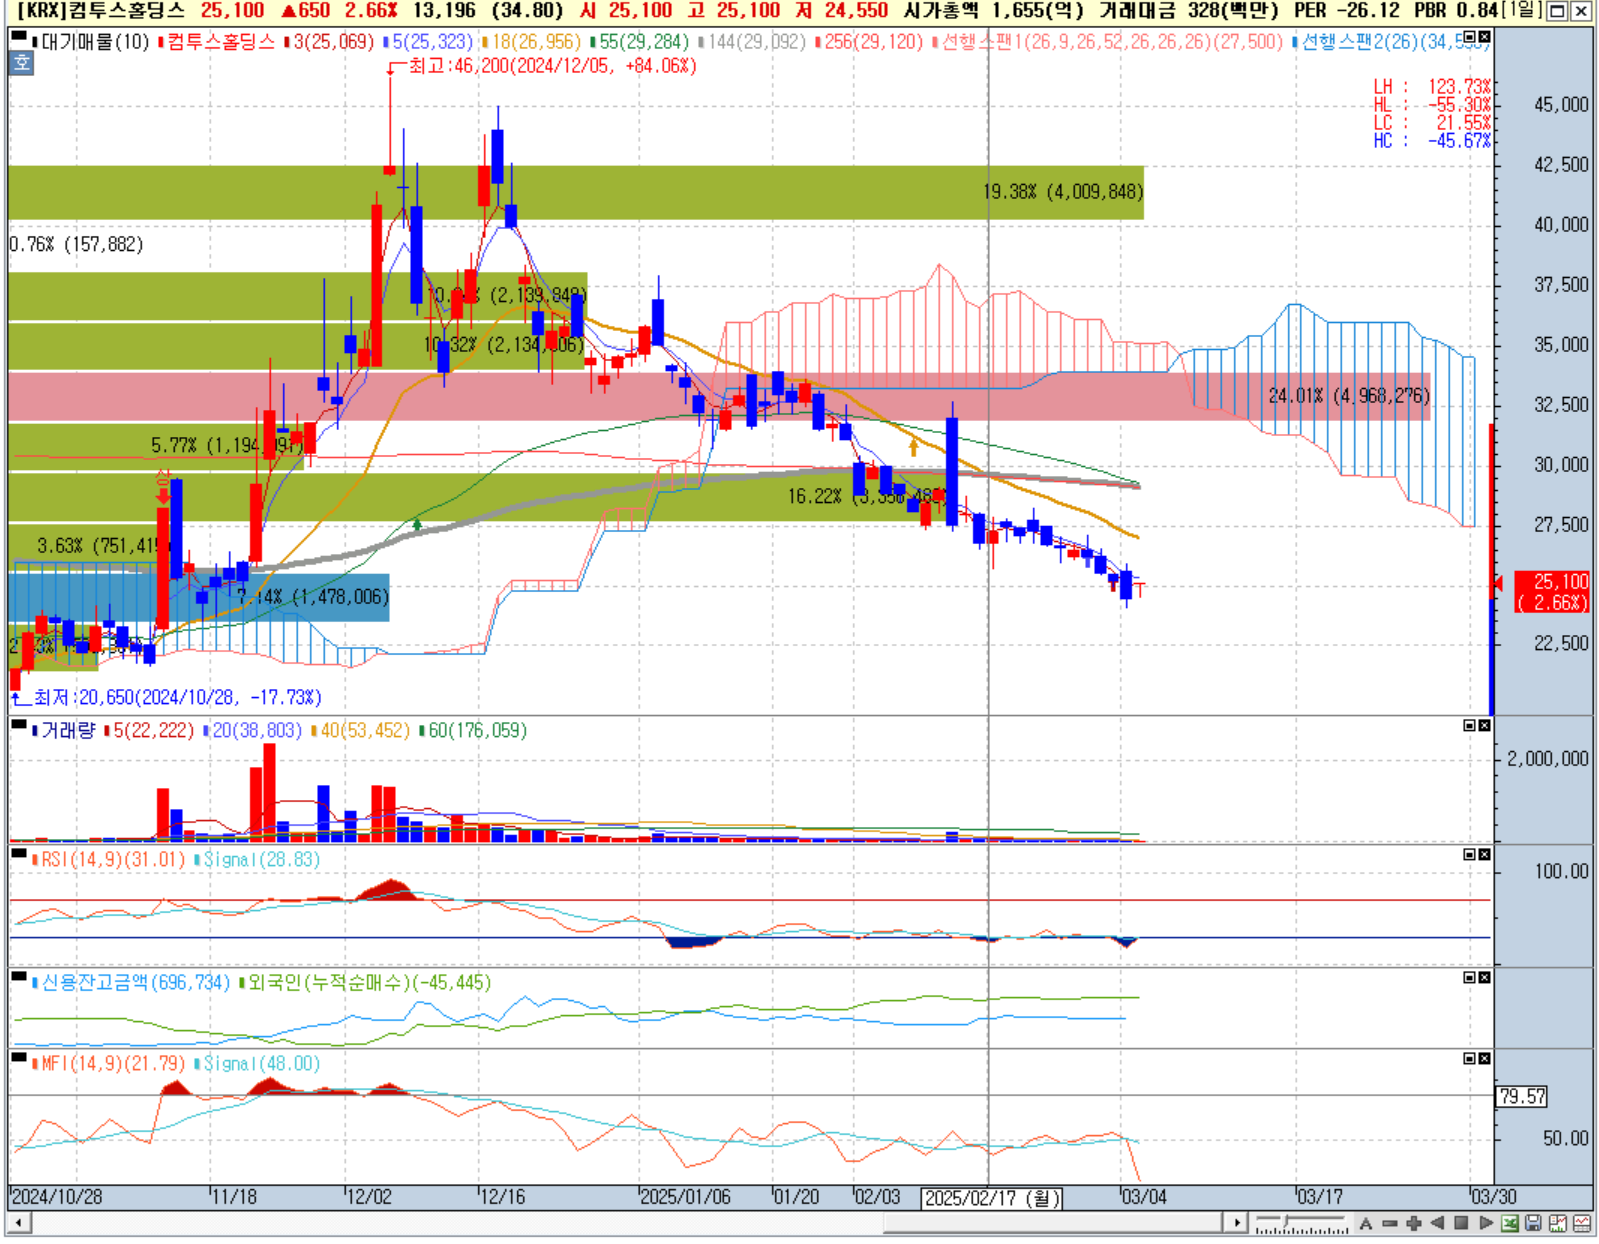Click the zoom-in plus icon in bottom toolbar
Image resolution: width=1599 pixels, height=1244 pixels.
tap(1413, 1223)
